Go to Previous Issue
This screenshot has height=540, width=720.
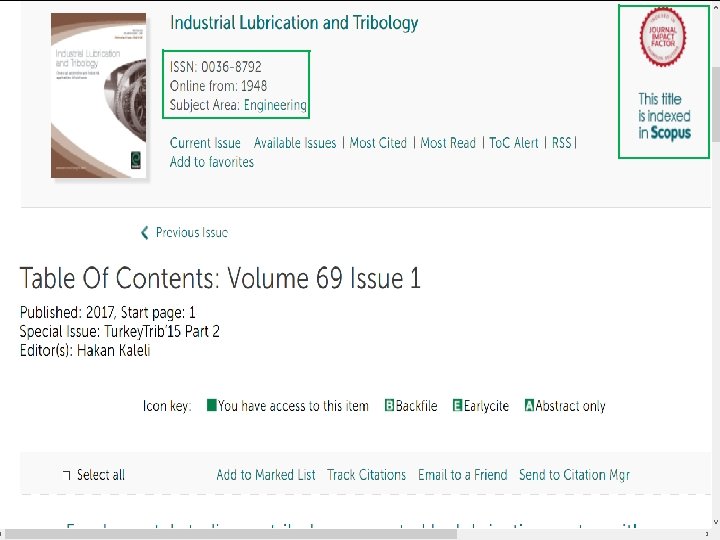(191, 232)
